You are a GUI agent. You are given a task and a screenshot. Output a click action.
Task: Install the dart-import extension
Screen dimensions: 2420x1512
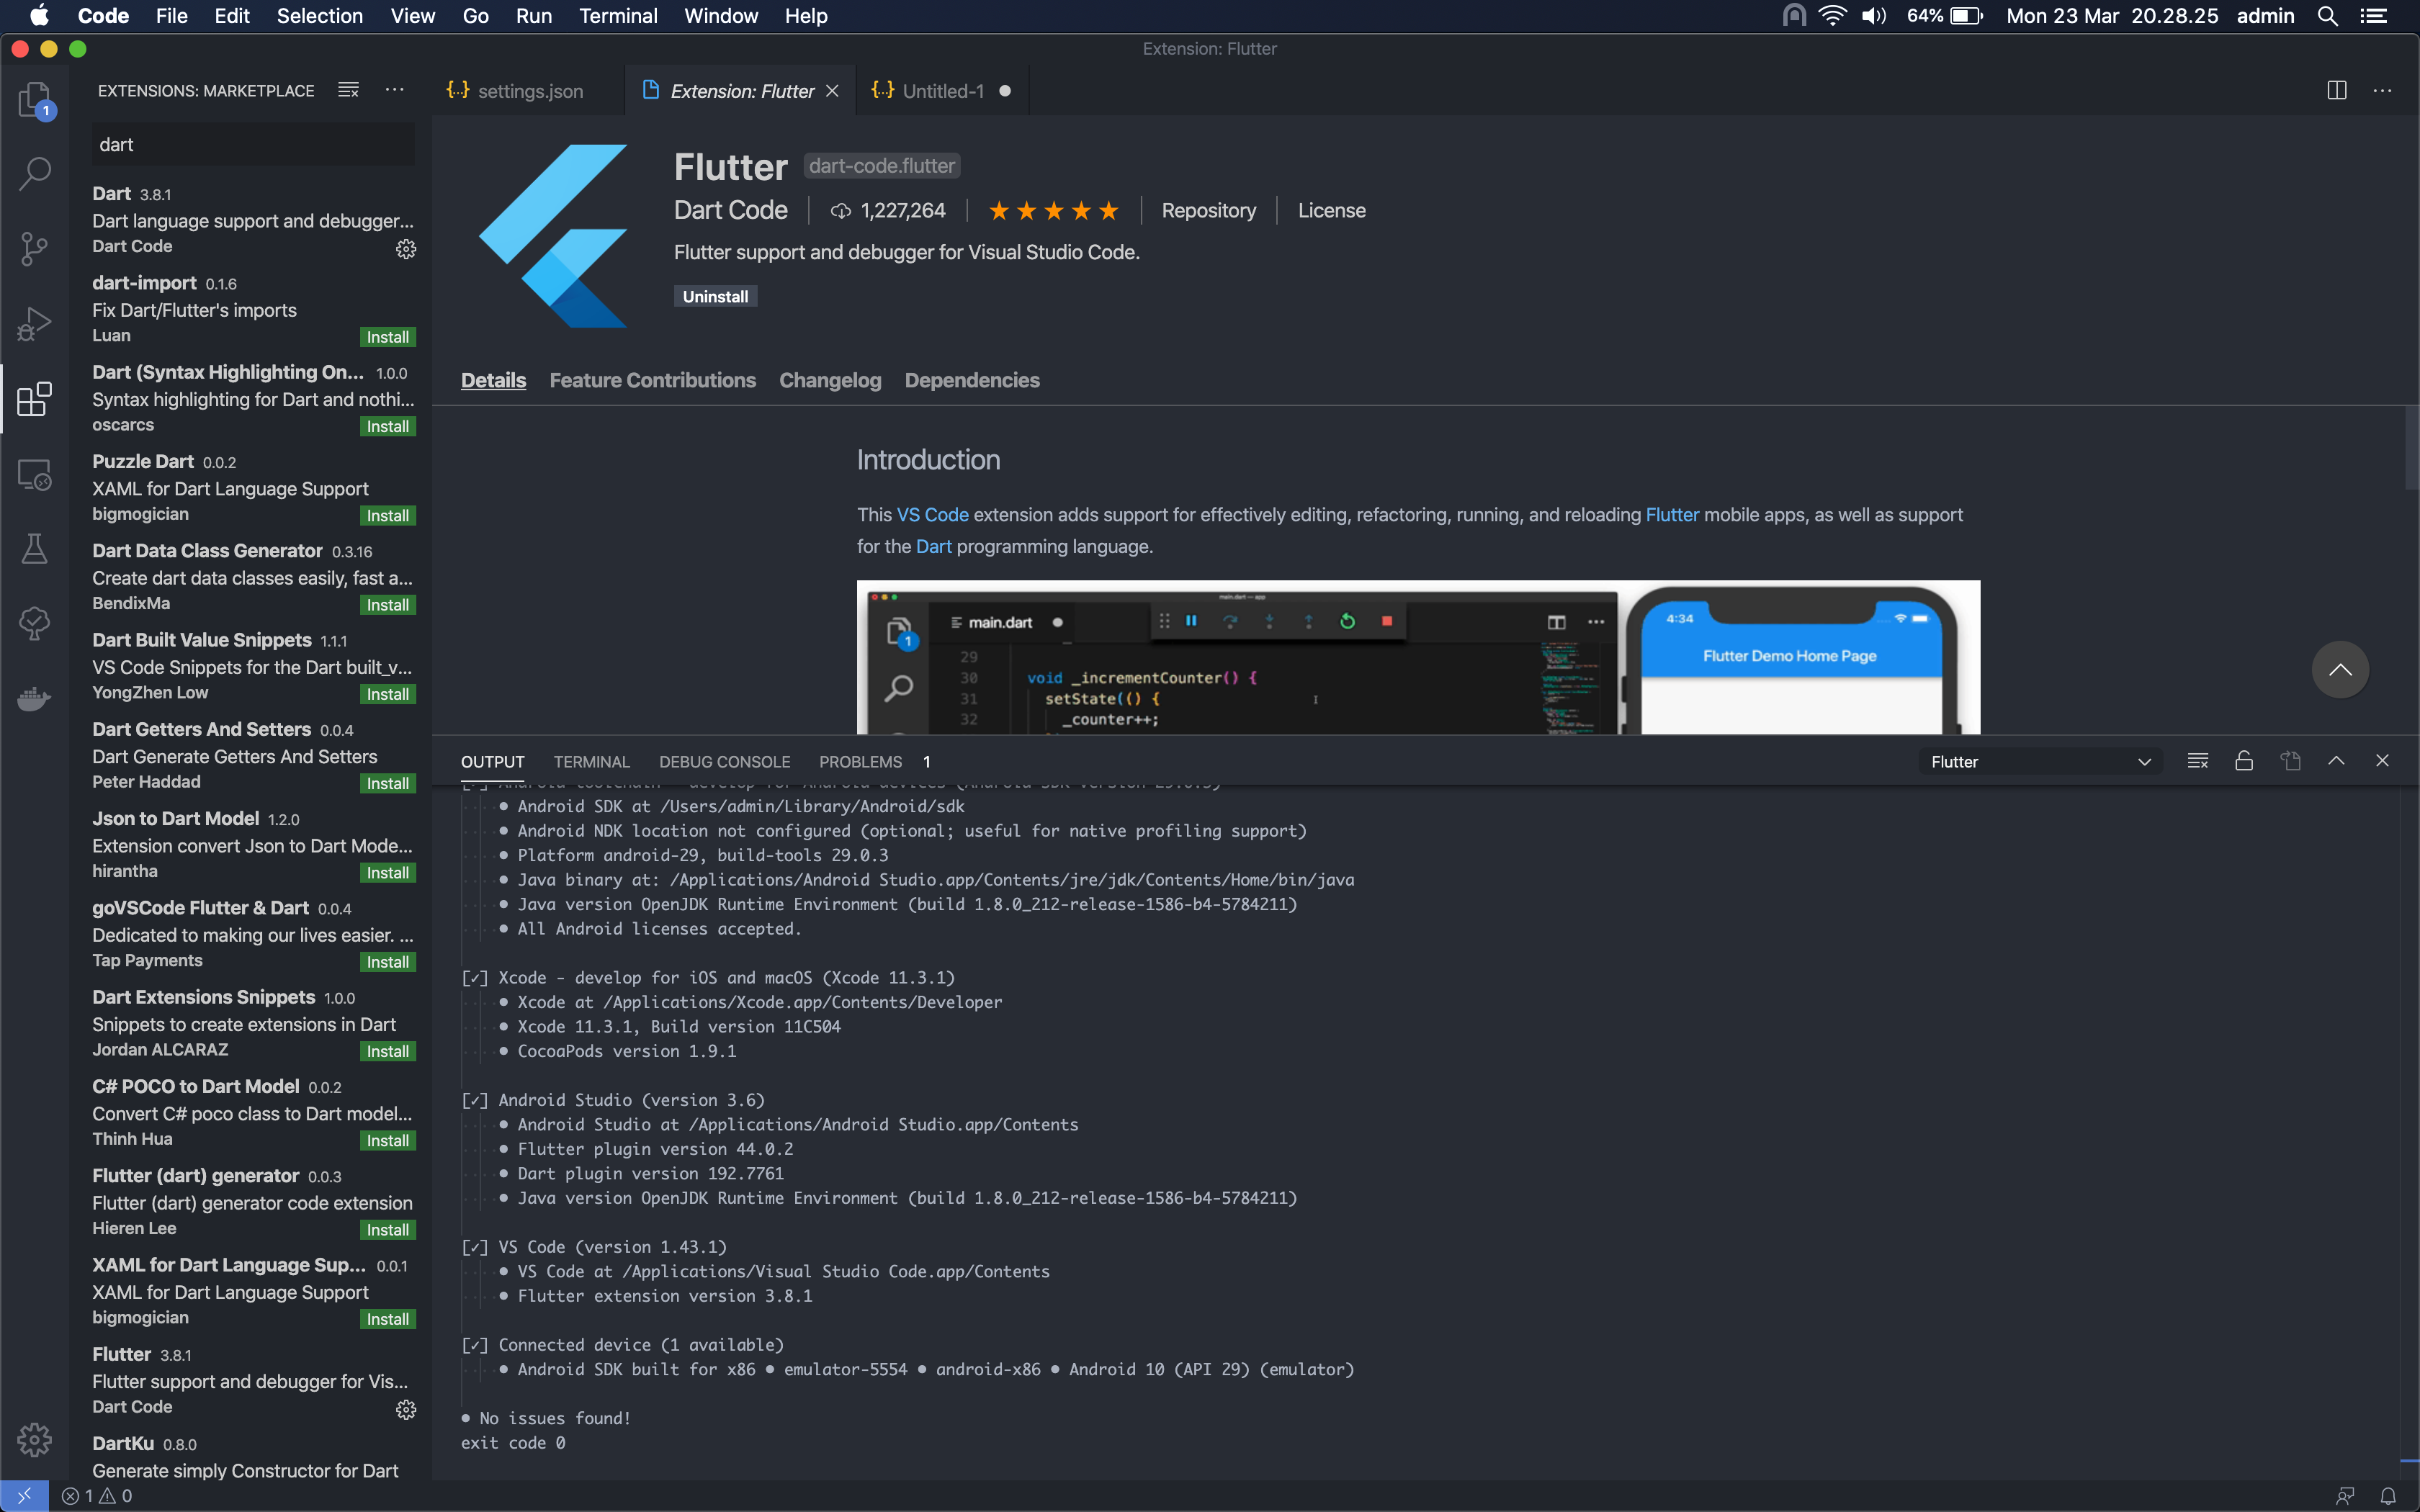387,337
